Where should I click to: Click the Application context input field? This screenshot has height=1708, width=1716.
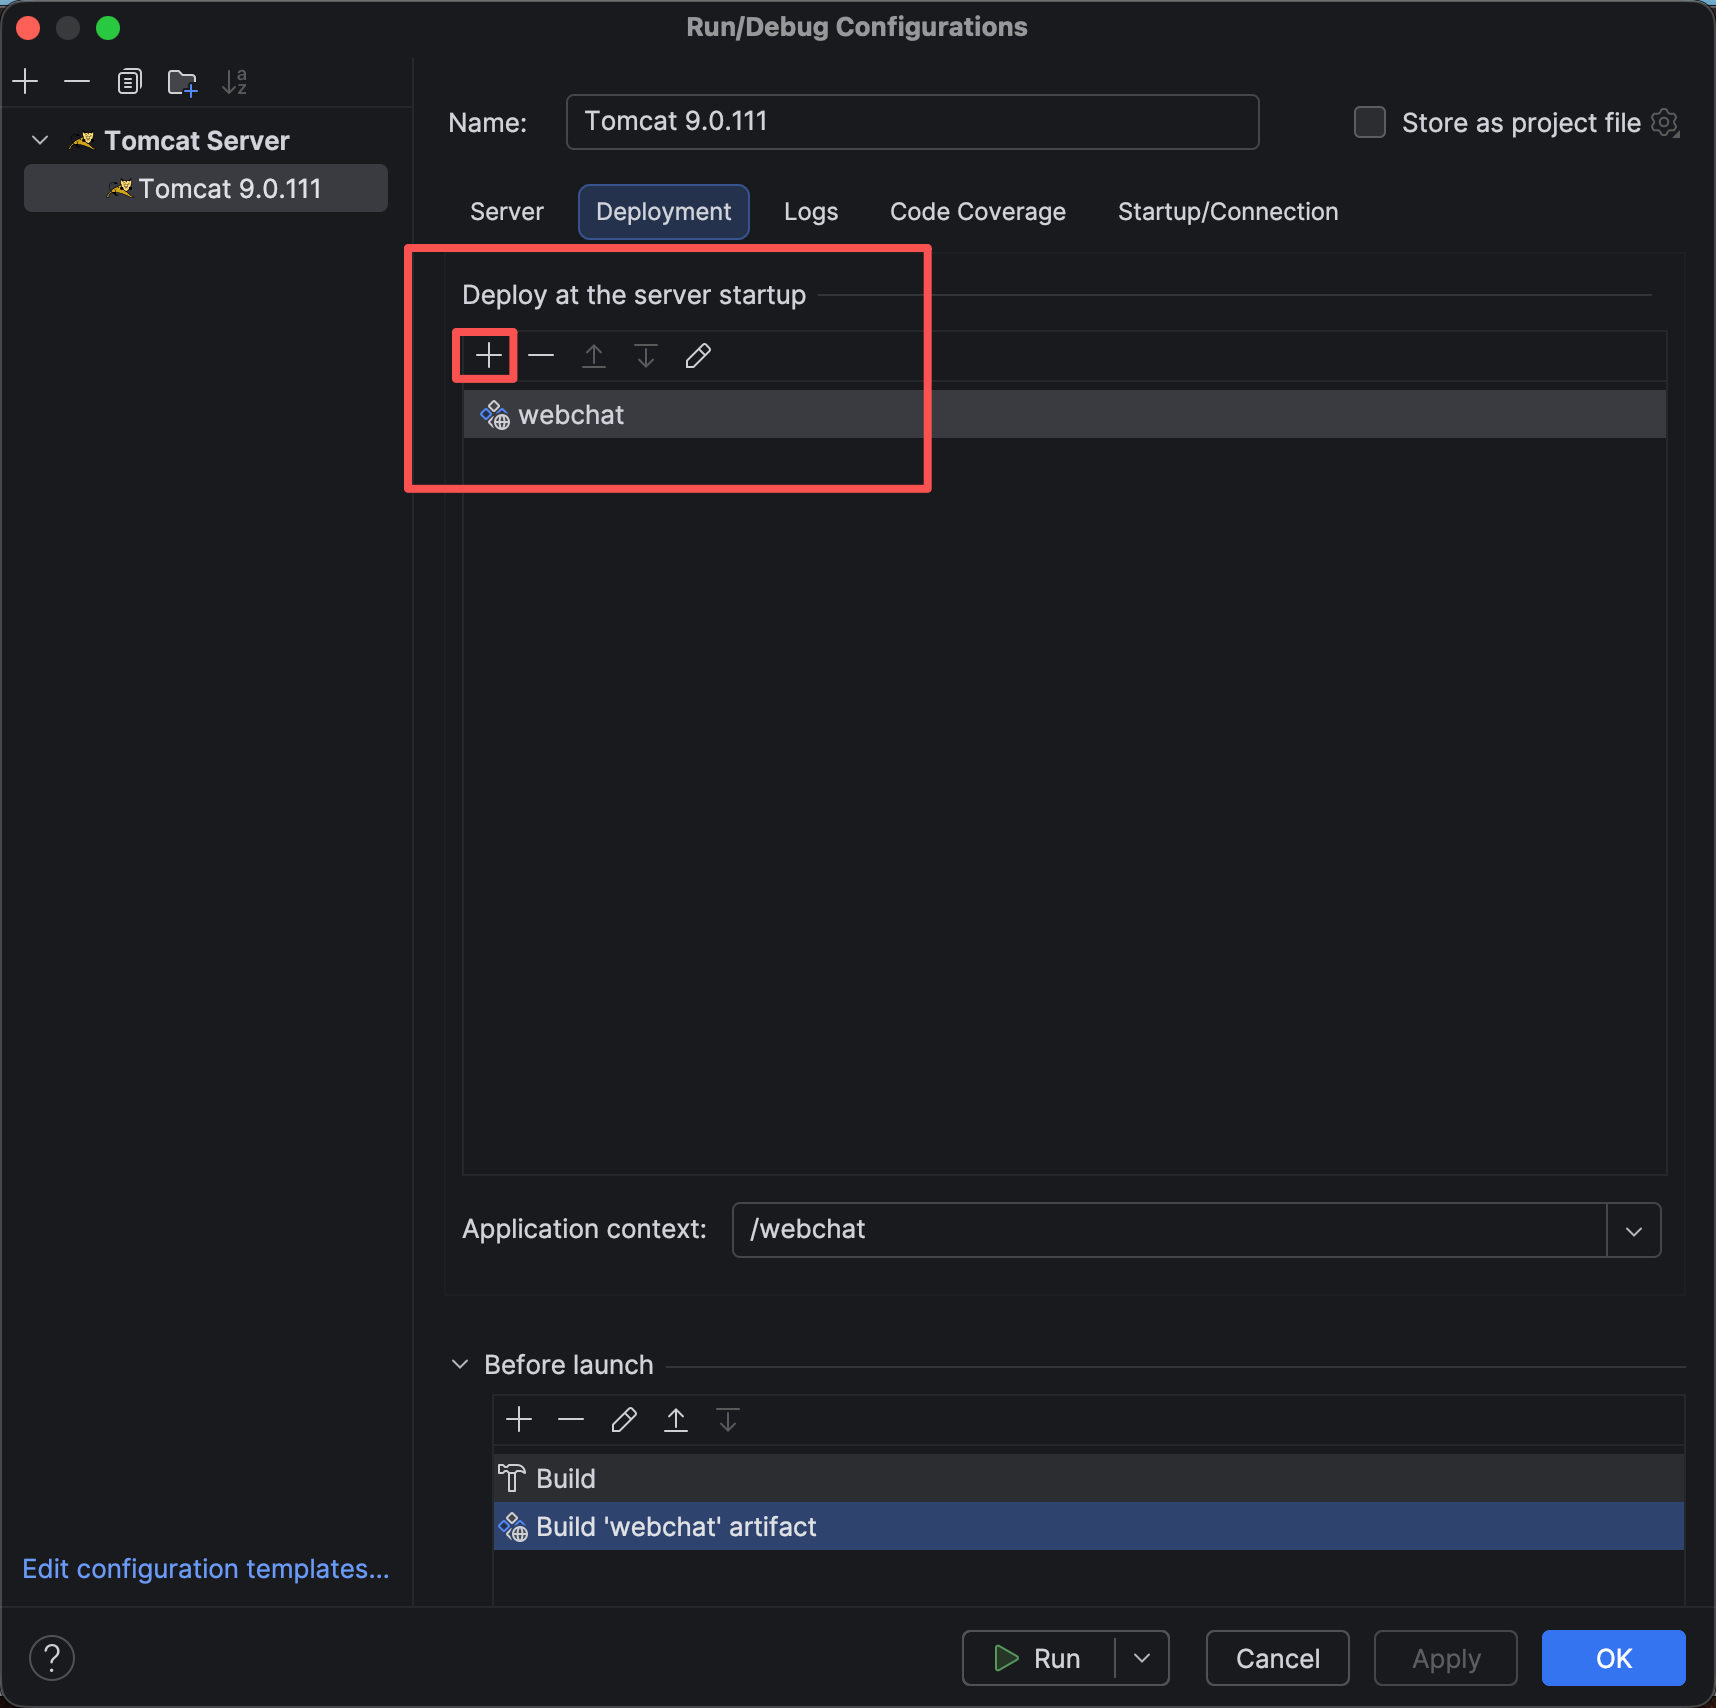click(x=1169, y=1229)
